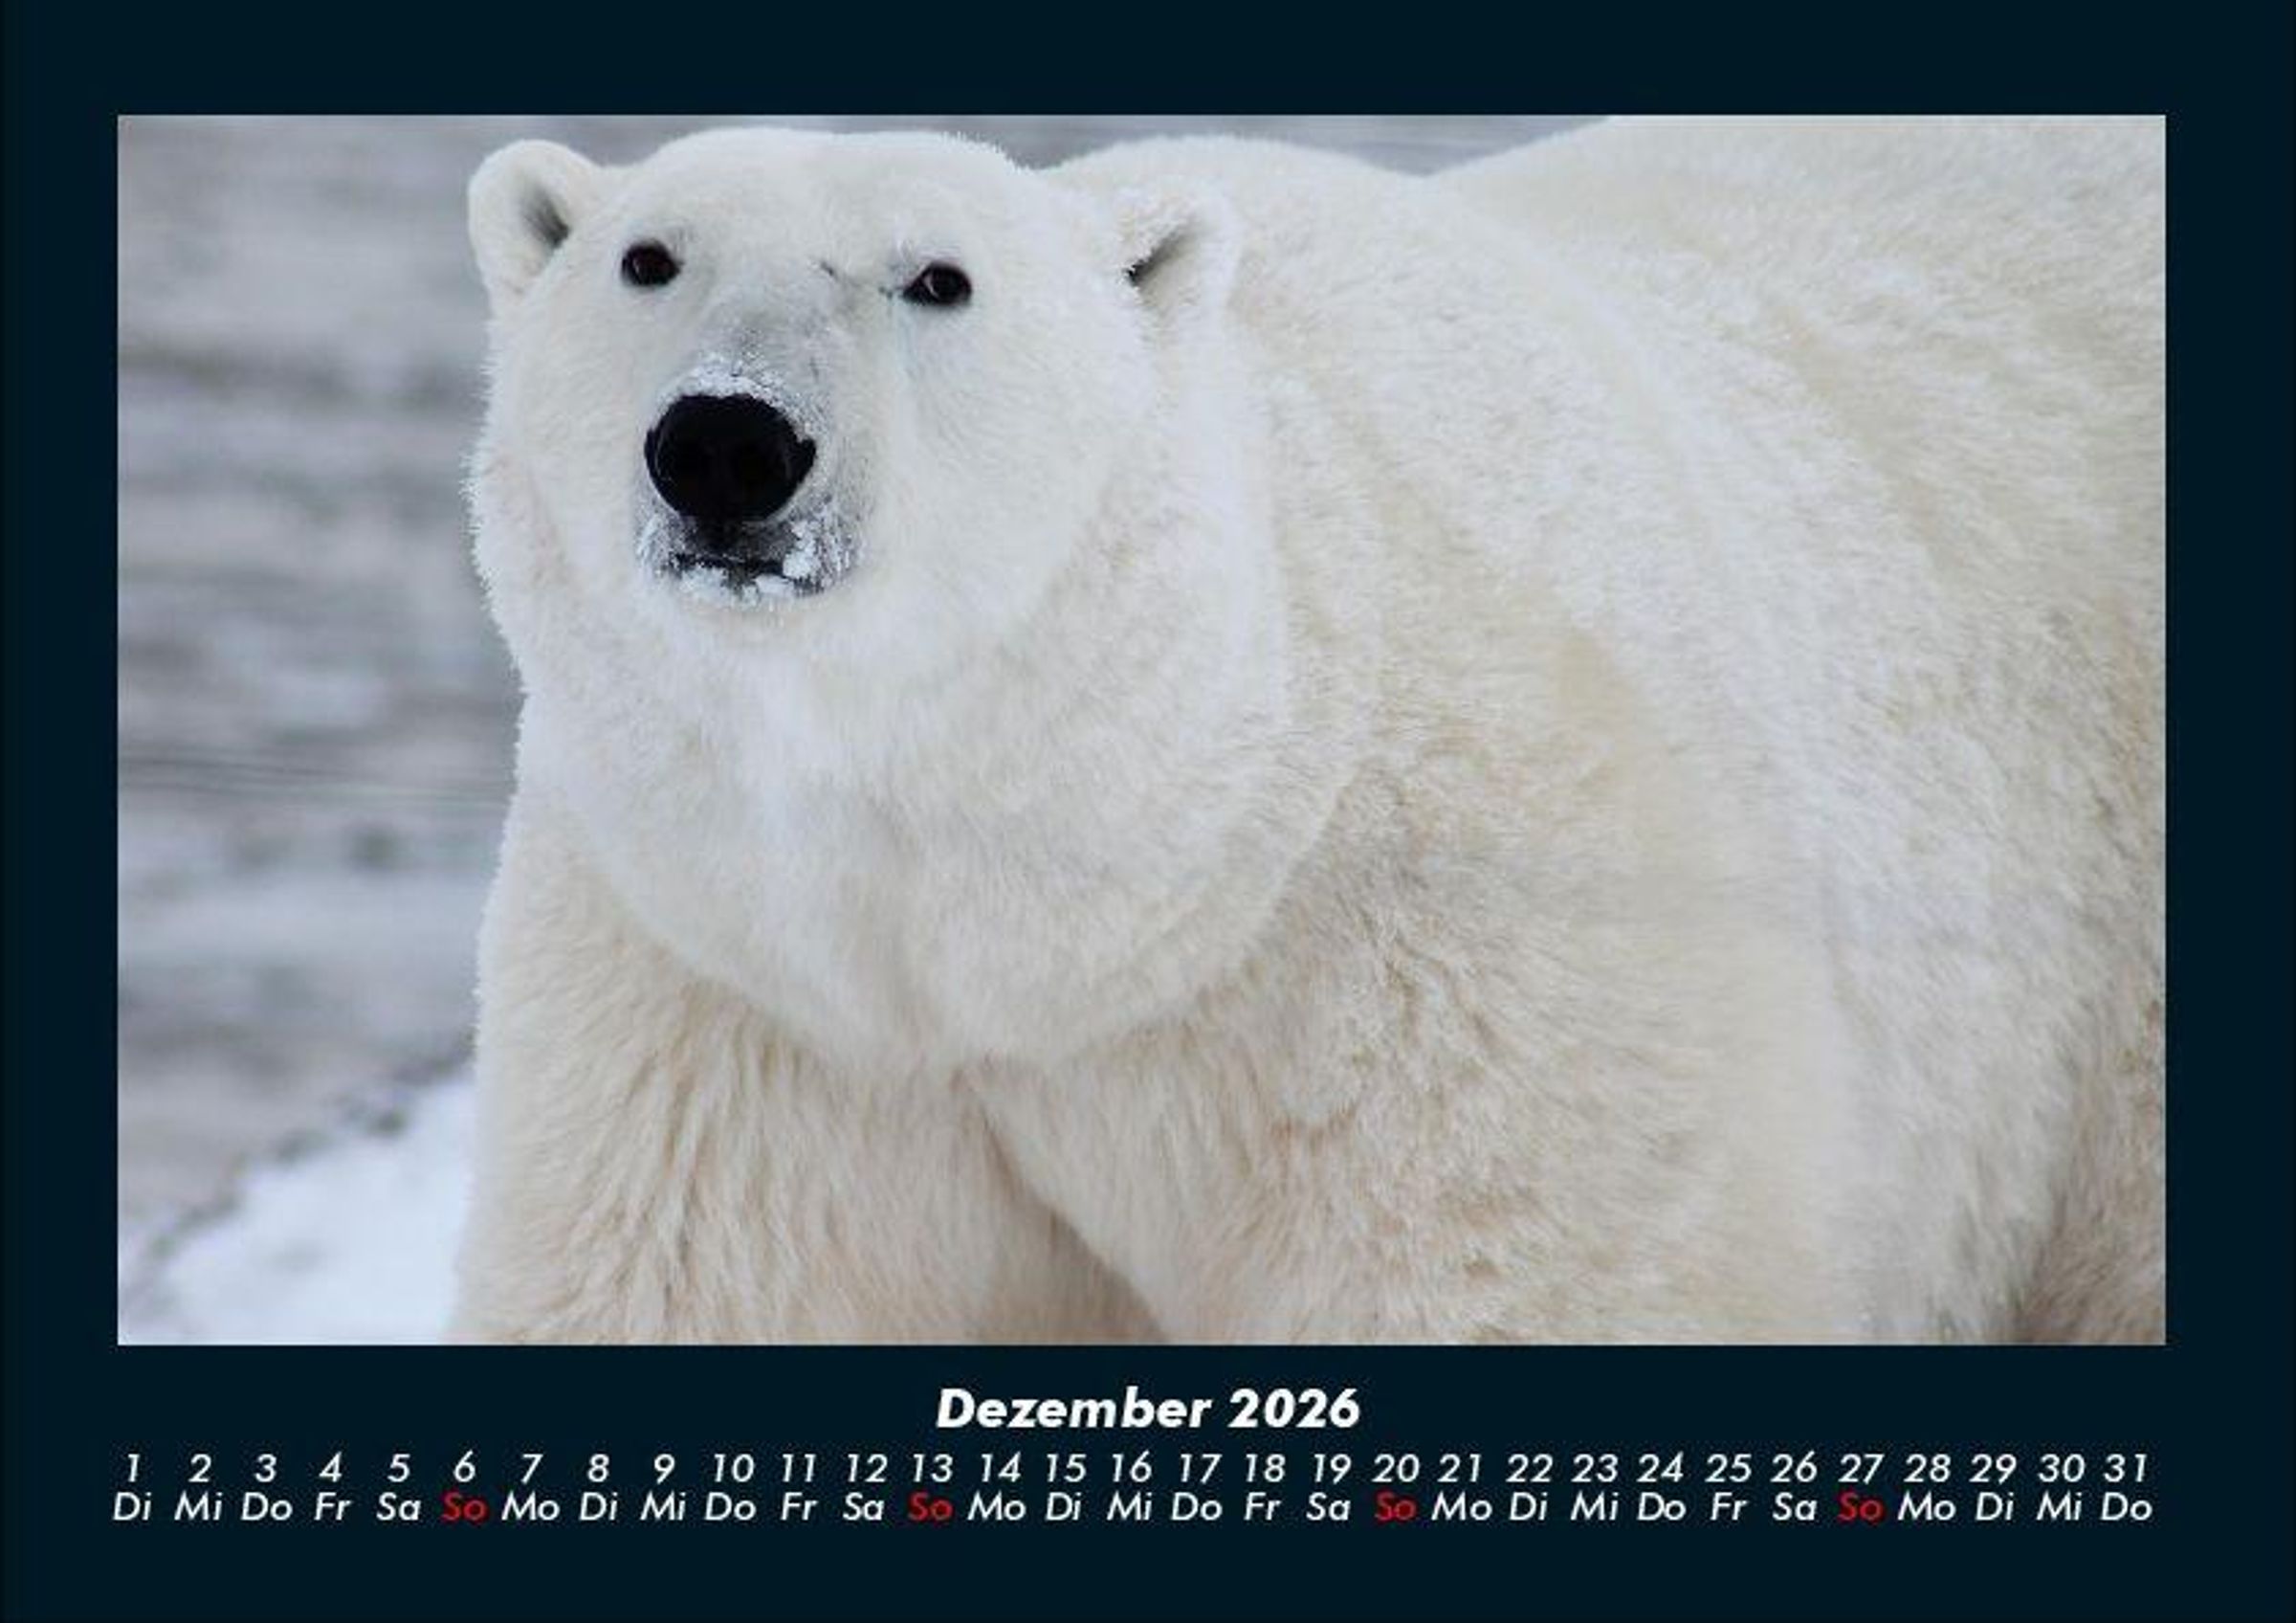This screenshot has height=1623, width=2296.
Task: Click date 21 Mo
Action: 1462,1488
